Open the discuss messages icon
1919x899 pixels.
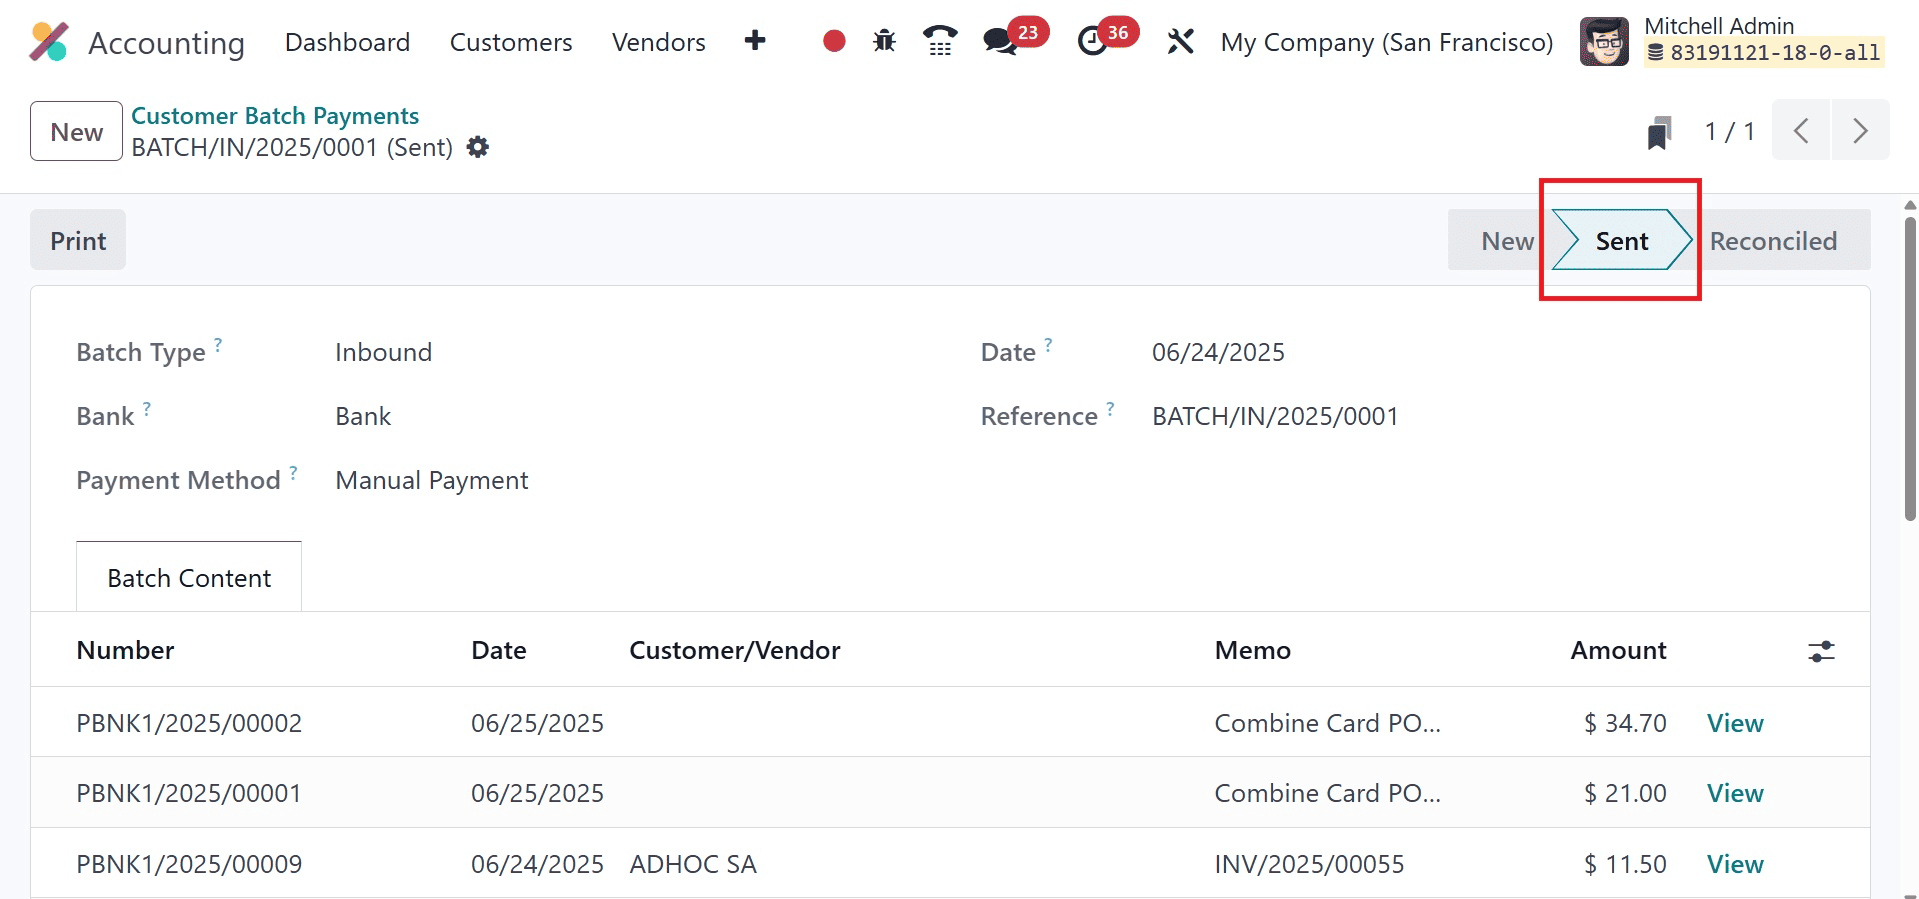999,41
